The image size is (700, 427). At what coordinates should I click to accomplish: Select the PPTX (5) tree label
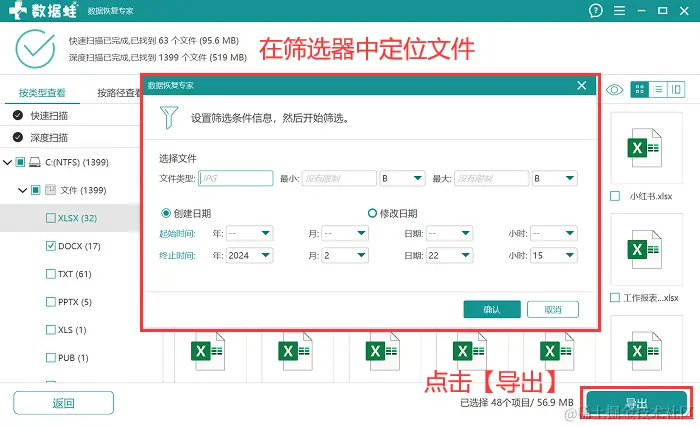(x=75, y=302)
